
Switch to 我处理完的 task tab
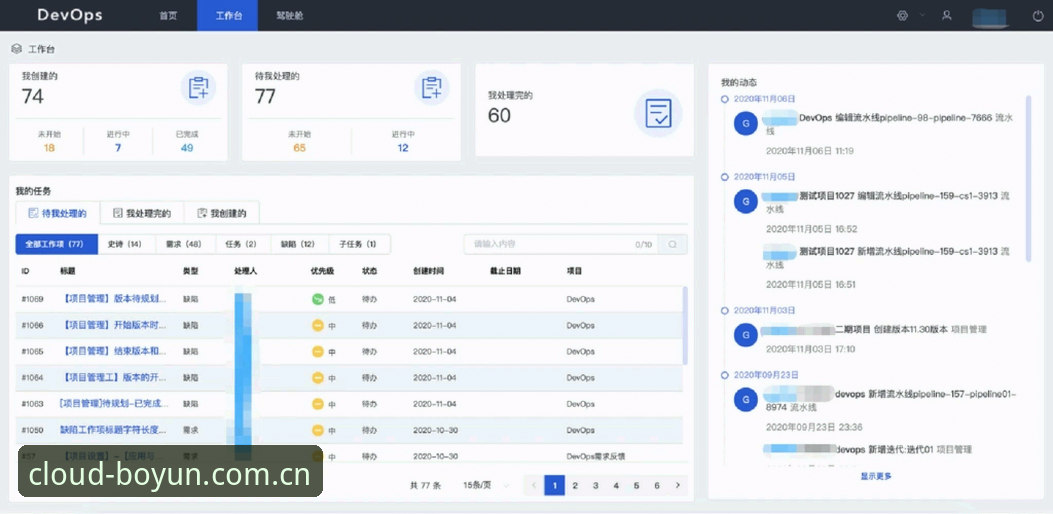[142, 213]
